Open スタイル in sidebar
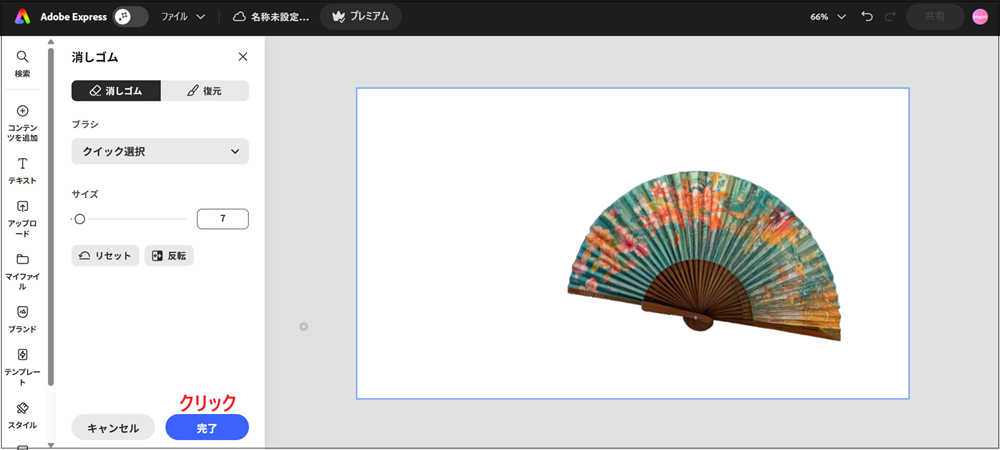 (22, 416)
